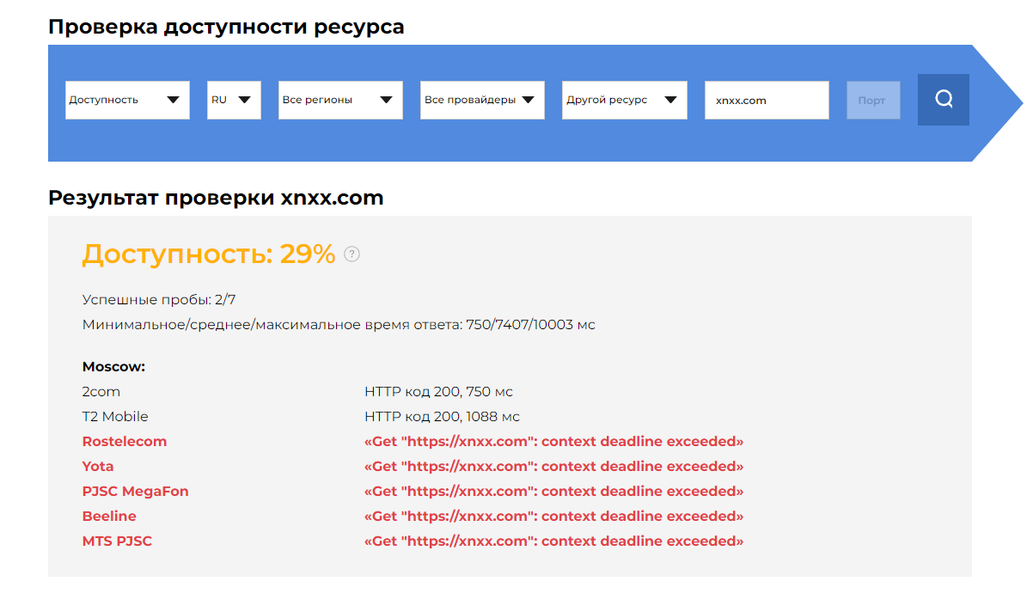Select the Rostelecom provider row
Image resolution: width=1033 pixels, height=600 pixels.
coord(125,441)
